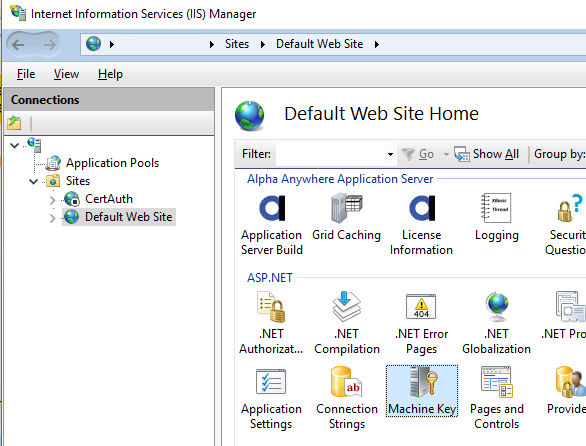Open the Help menu
The width and height of the screenshot is (586, 446).
110,74
